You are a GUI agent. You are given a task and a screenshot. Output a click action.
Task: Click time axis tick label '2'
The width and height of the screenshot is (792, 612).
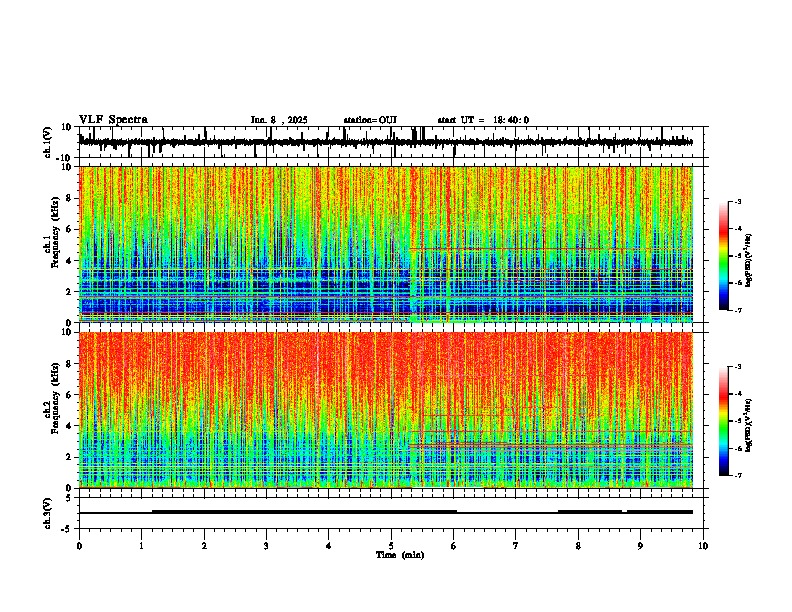click(x=204, y=546)
